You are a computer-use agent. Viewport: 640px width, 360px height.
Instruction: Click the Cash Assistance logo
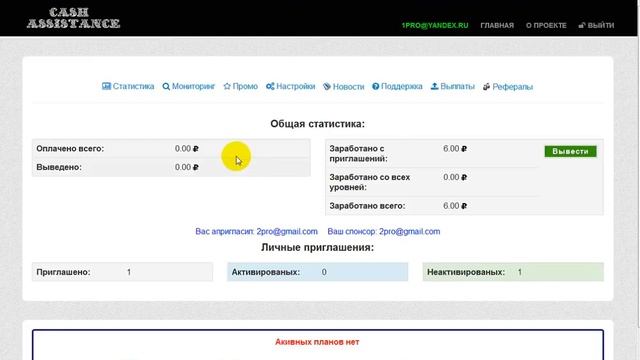pyautogui.click(x=73, y=18)
